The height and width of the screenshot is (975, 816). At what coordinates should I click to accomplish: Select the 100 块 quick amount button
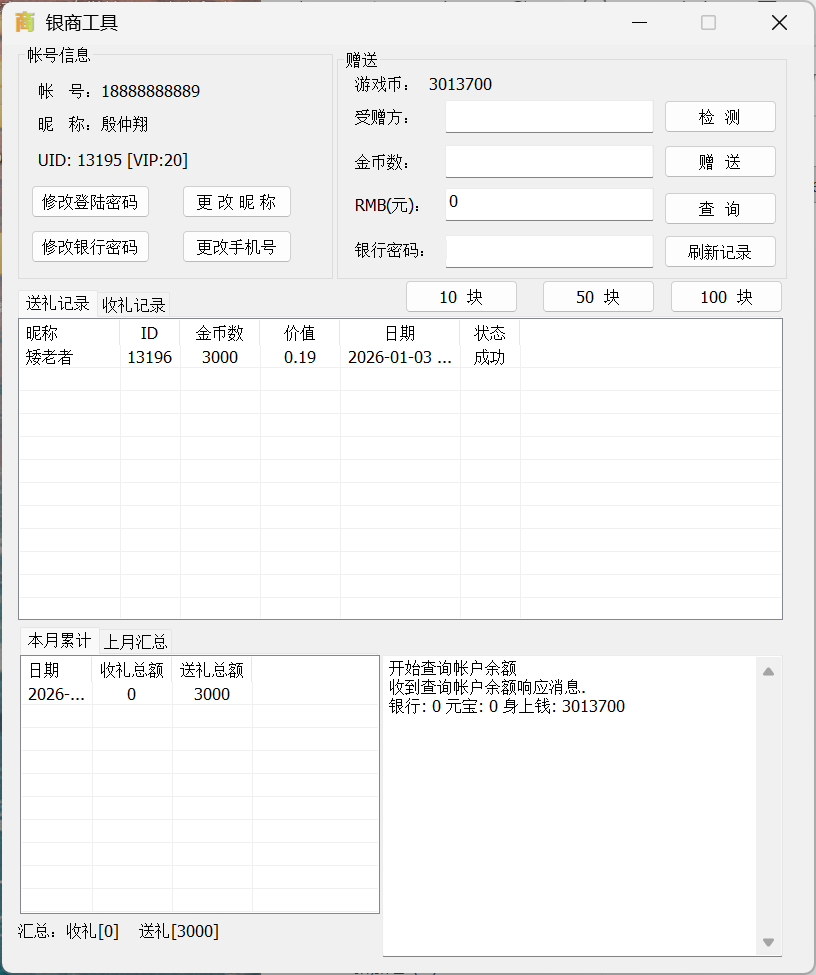coord(726,297)
